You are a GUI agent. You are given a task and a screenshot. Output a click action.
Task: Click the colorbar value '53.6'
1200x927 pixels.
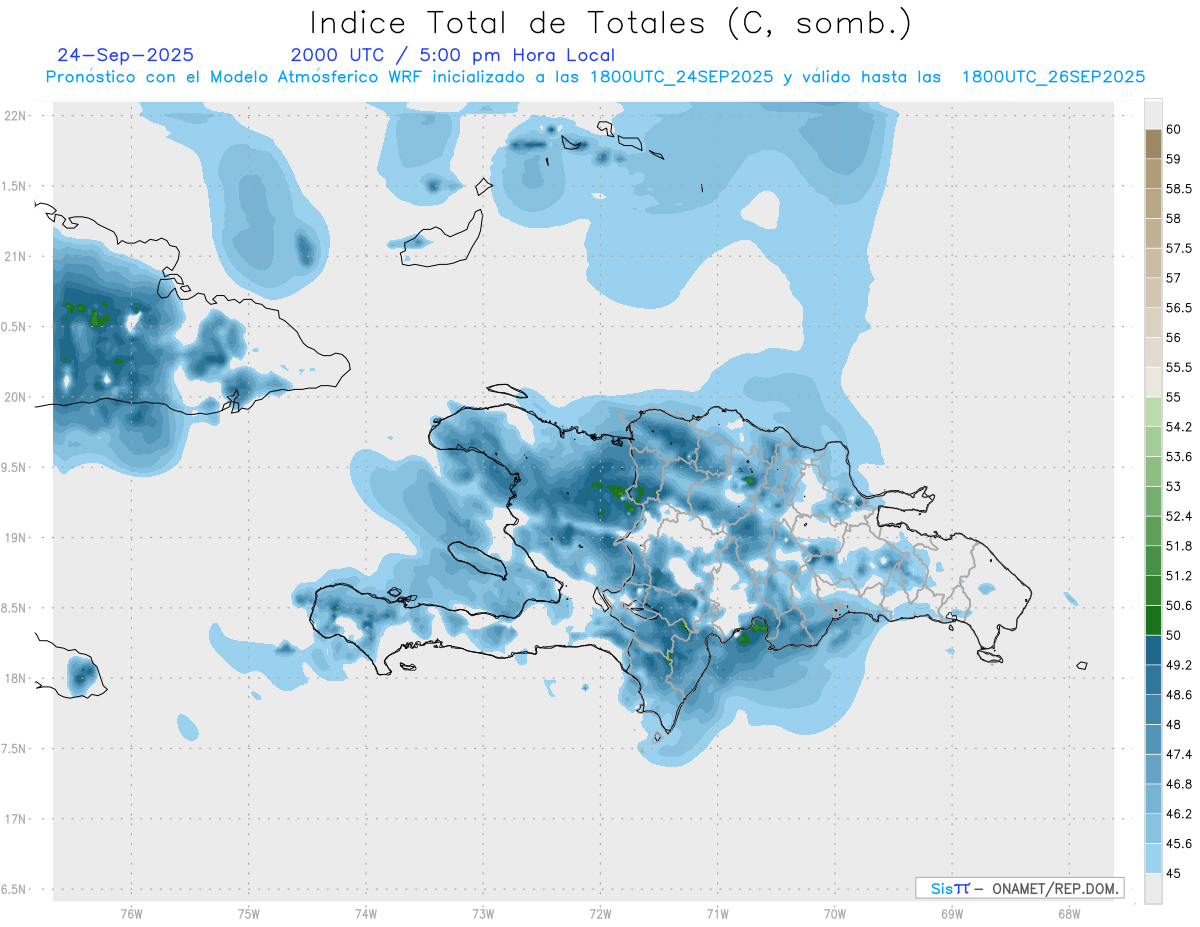(x=1179, y=457)
